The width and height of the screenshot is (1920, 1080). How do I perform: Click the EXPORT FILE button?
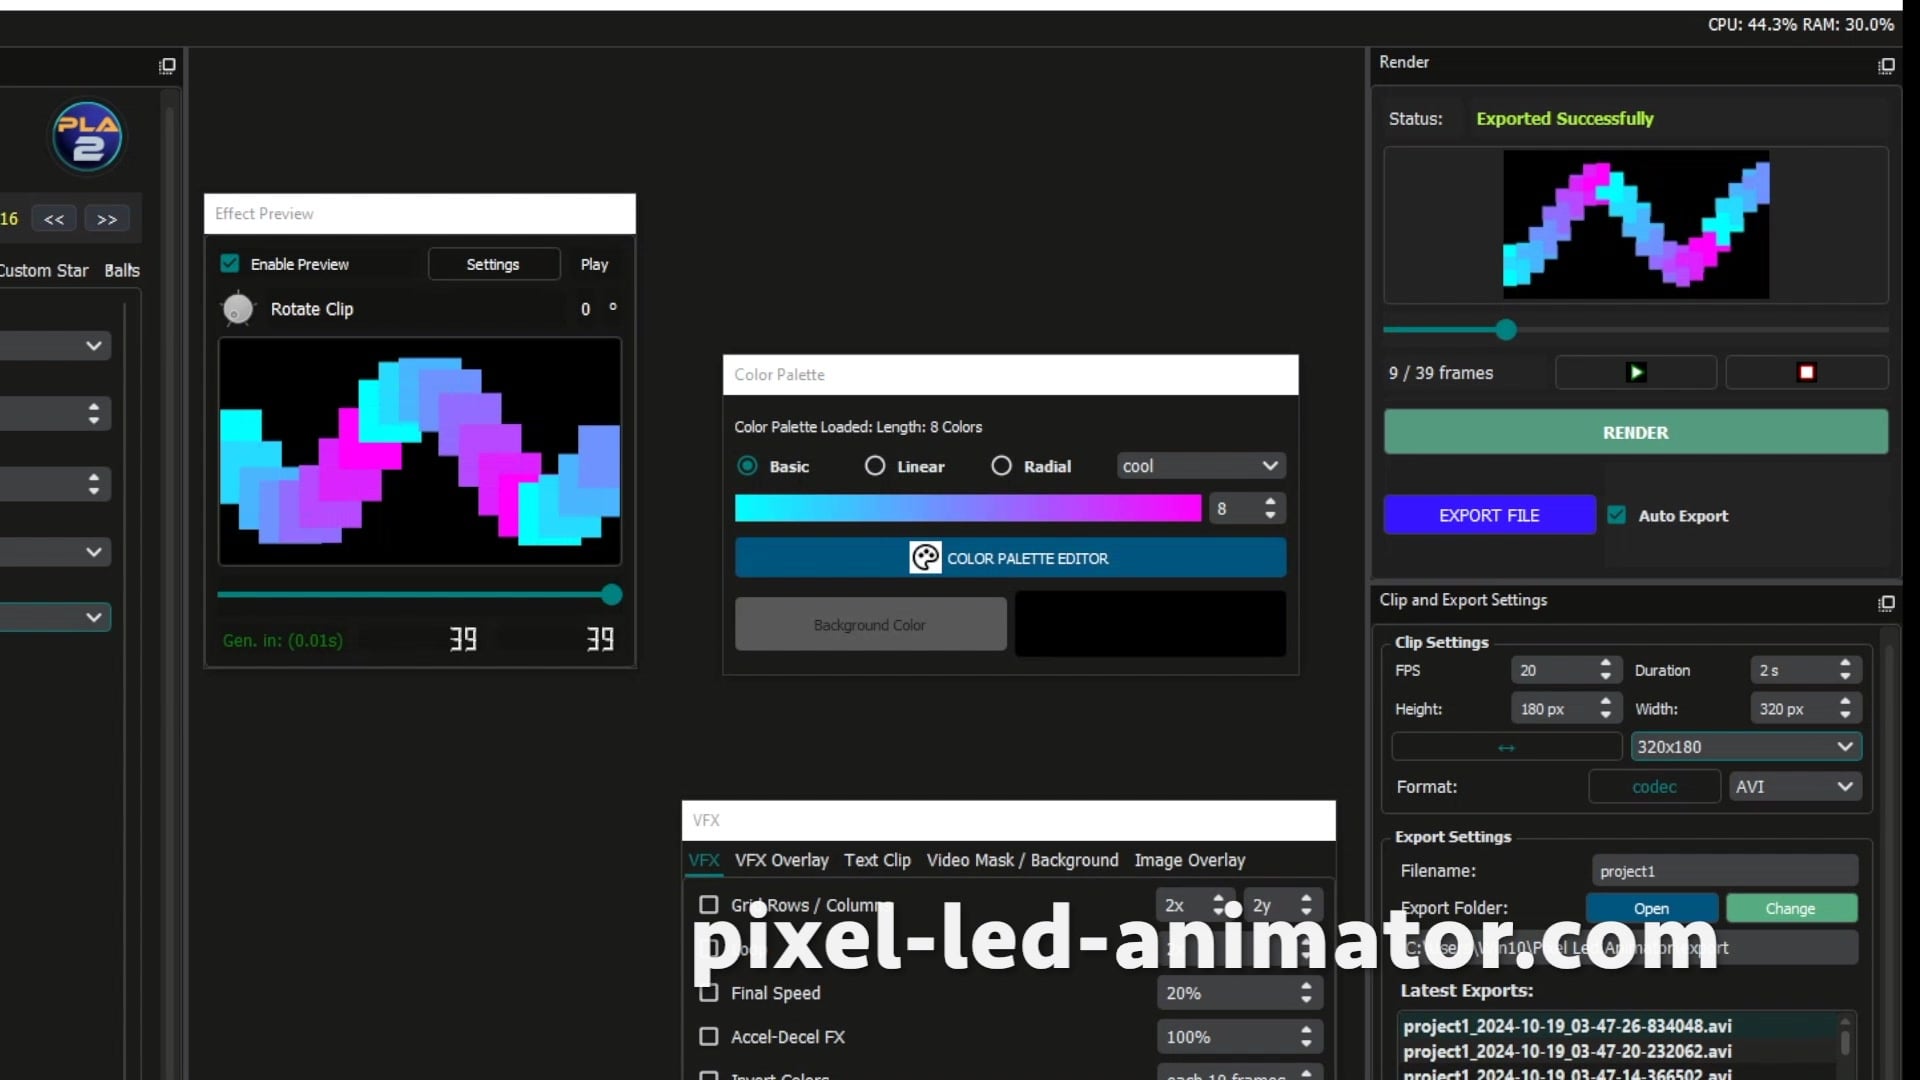click(1489, 516)
